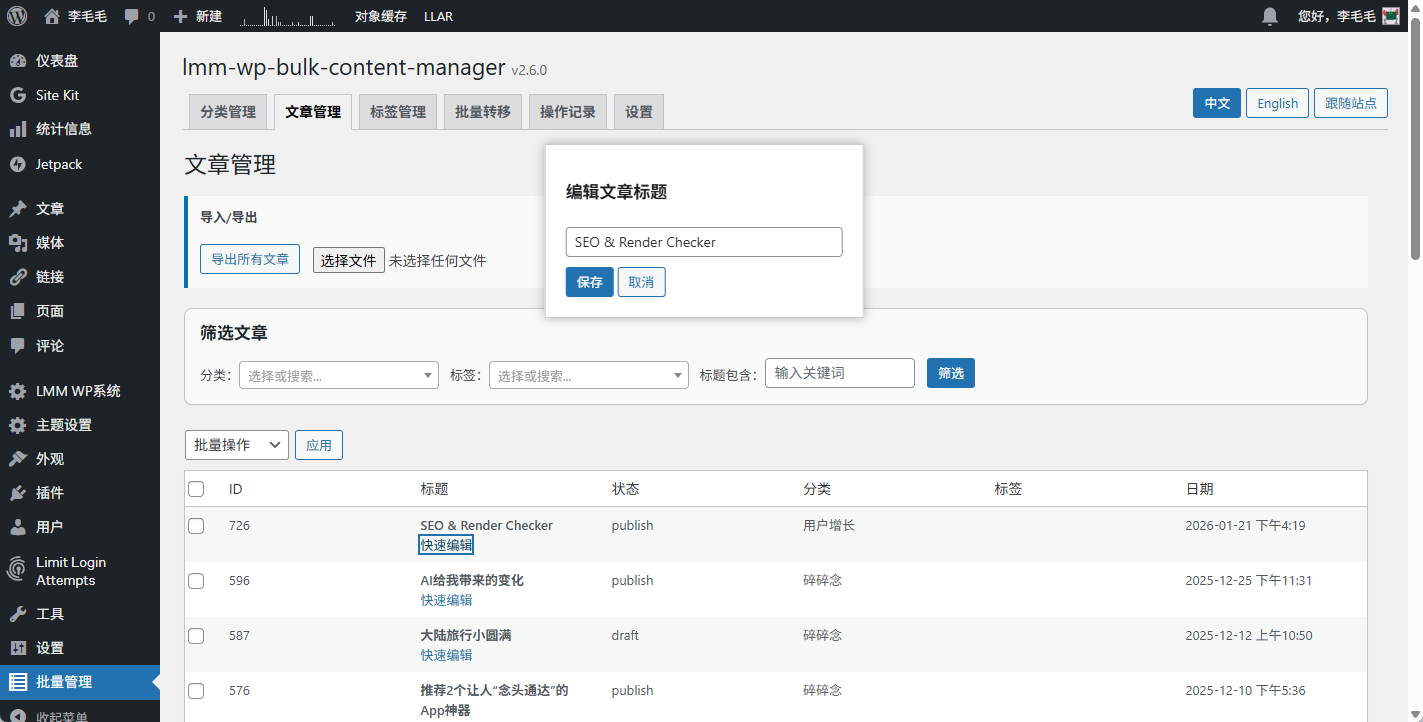Open the bulk actions dropdown
Screen dimensions: 1423x722
(237, 445)
